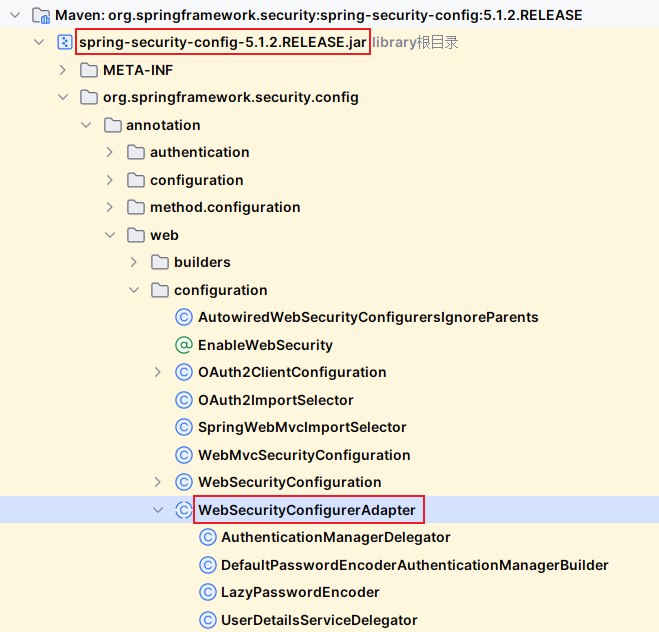Click the class icon of AuthenticationManagerDelegator
The height and width of the screenshot is (632, 659).
[x=208, y=537]
